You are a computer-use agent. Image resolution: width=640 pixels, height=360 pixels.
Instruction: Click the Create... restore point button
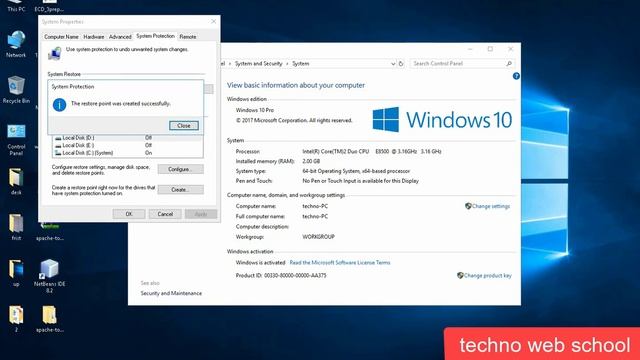(180, 190)
